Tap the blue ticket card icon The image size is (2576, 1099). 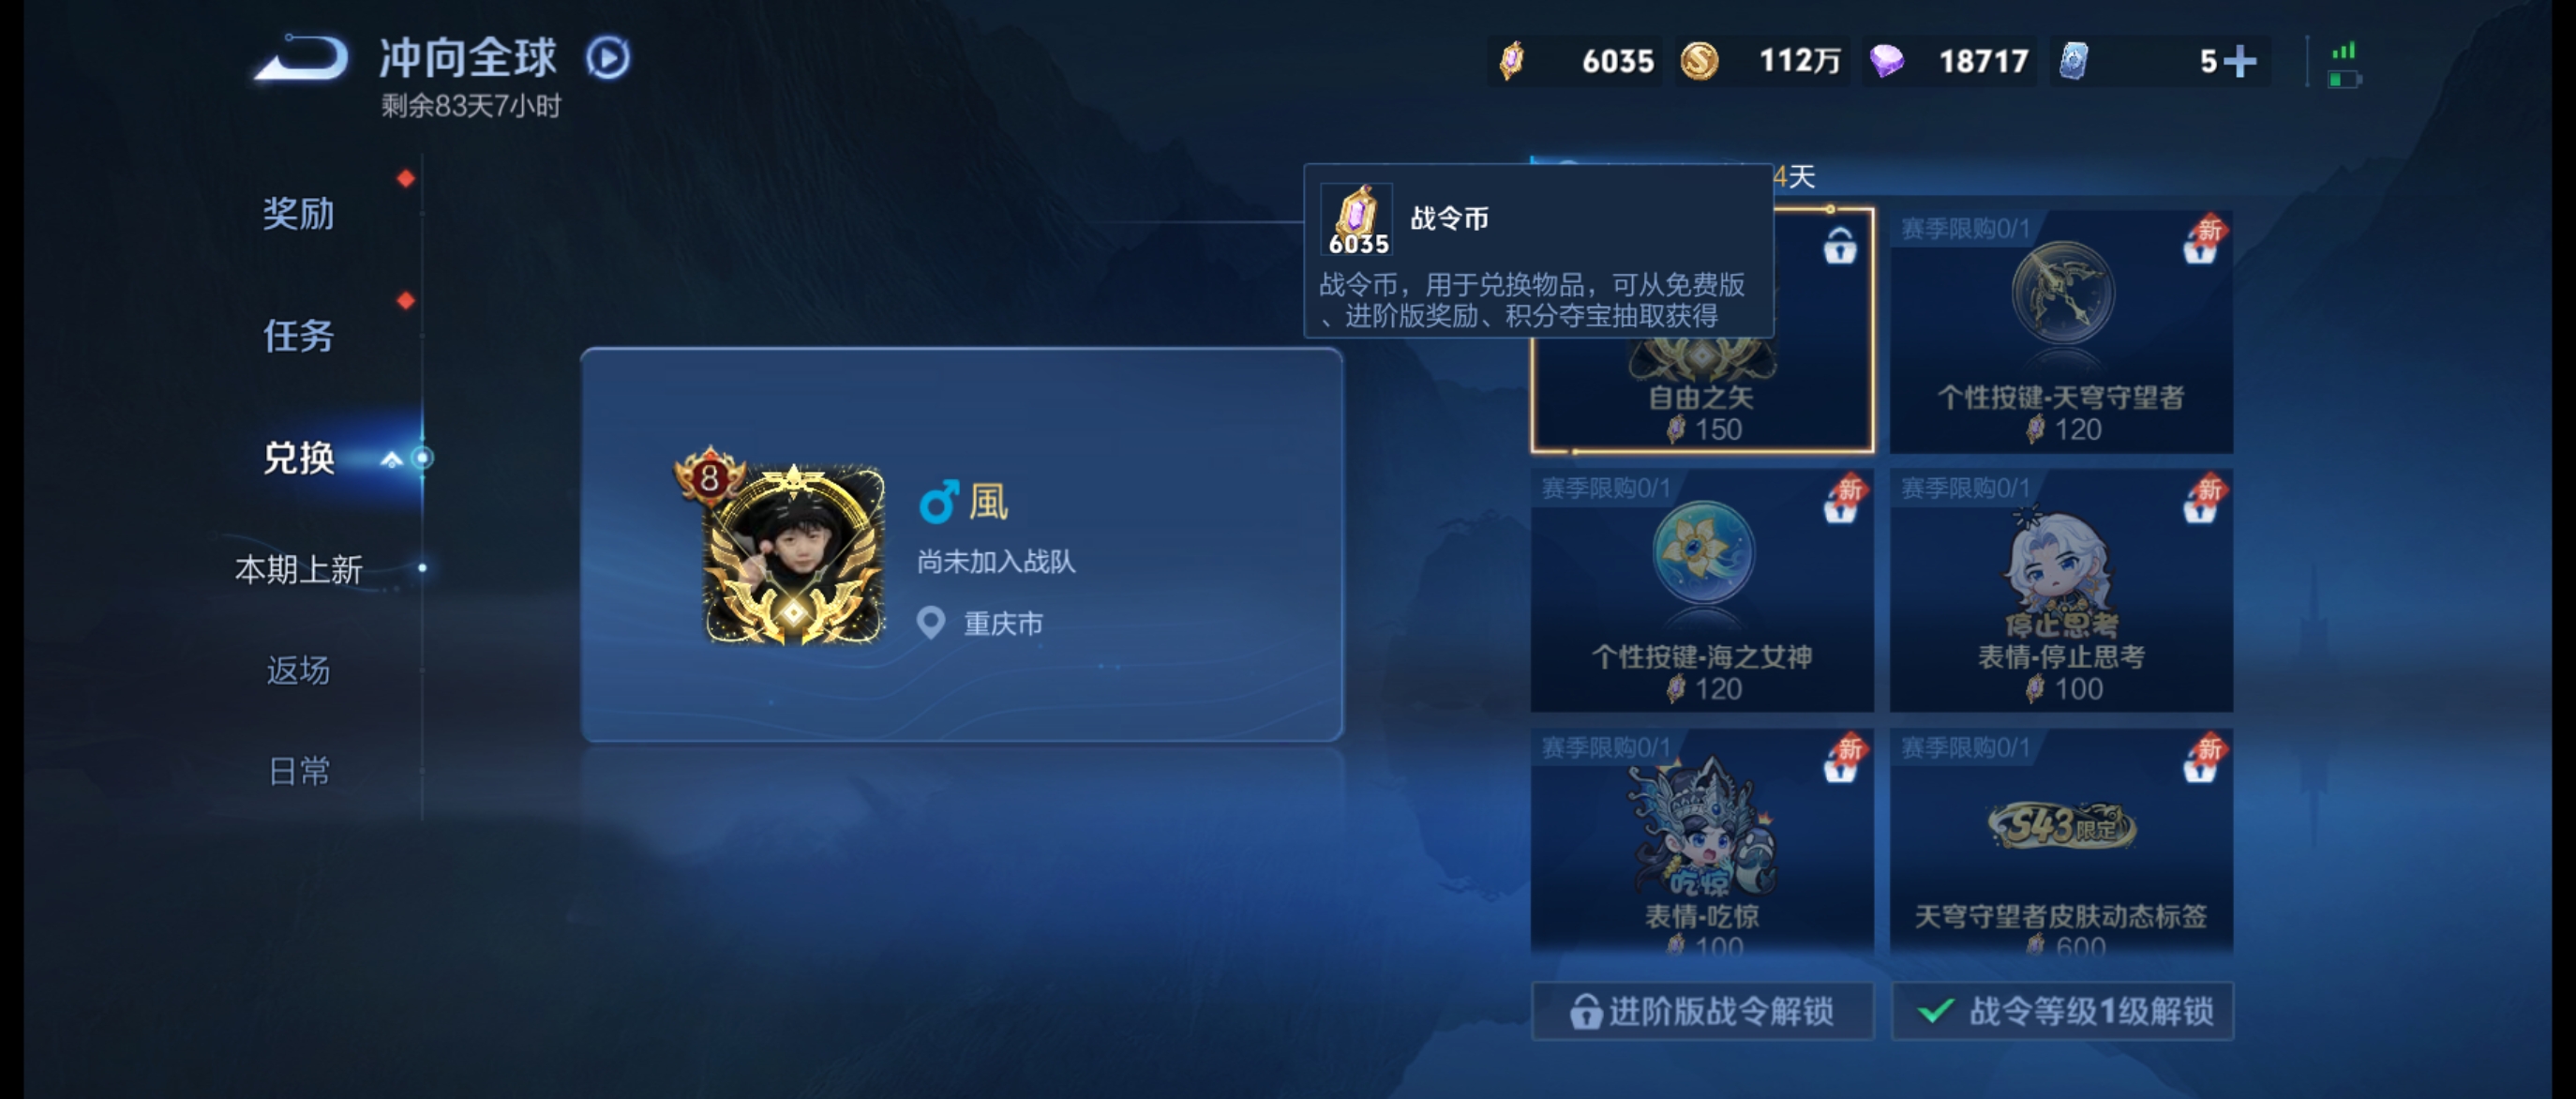tap(2073, 61)
